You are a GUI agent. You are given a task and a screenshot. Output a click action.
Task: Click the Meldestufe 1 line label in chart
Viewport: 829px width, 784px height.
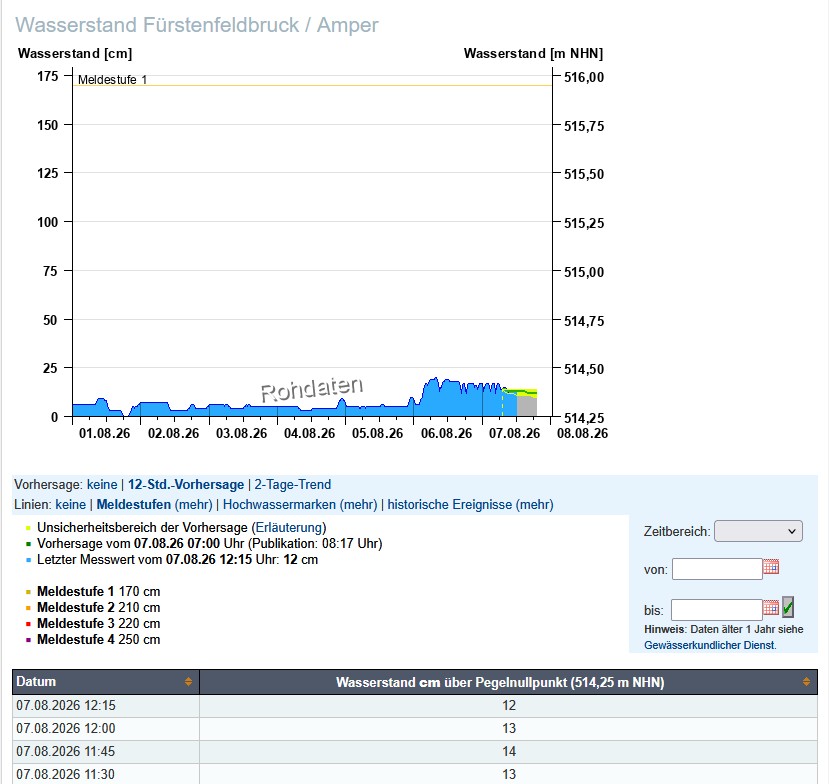(x=113, y=80)
